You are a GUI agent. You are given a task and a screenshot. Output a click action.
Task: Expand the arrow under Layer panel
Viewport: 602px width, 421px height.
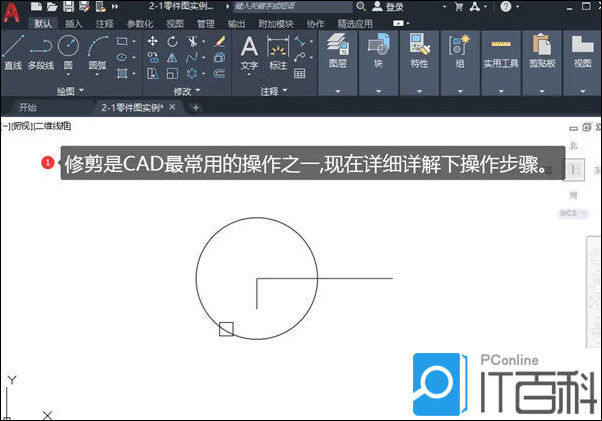point(338,92)
